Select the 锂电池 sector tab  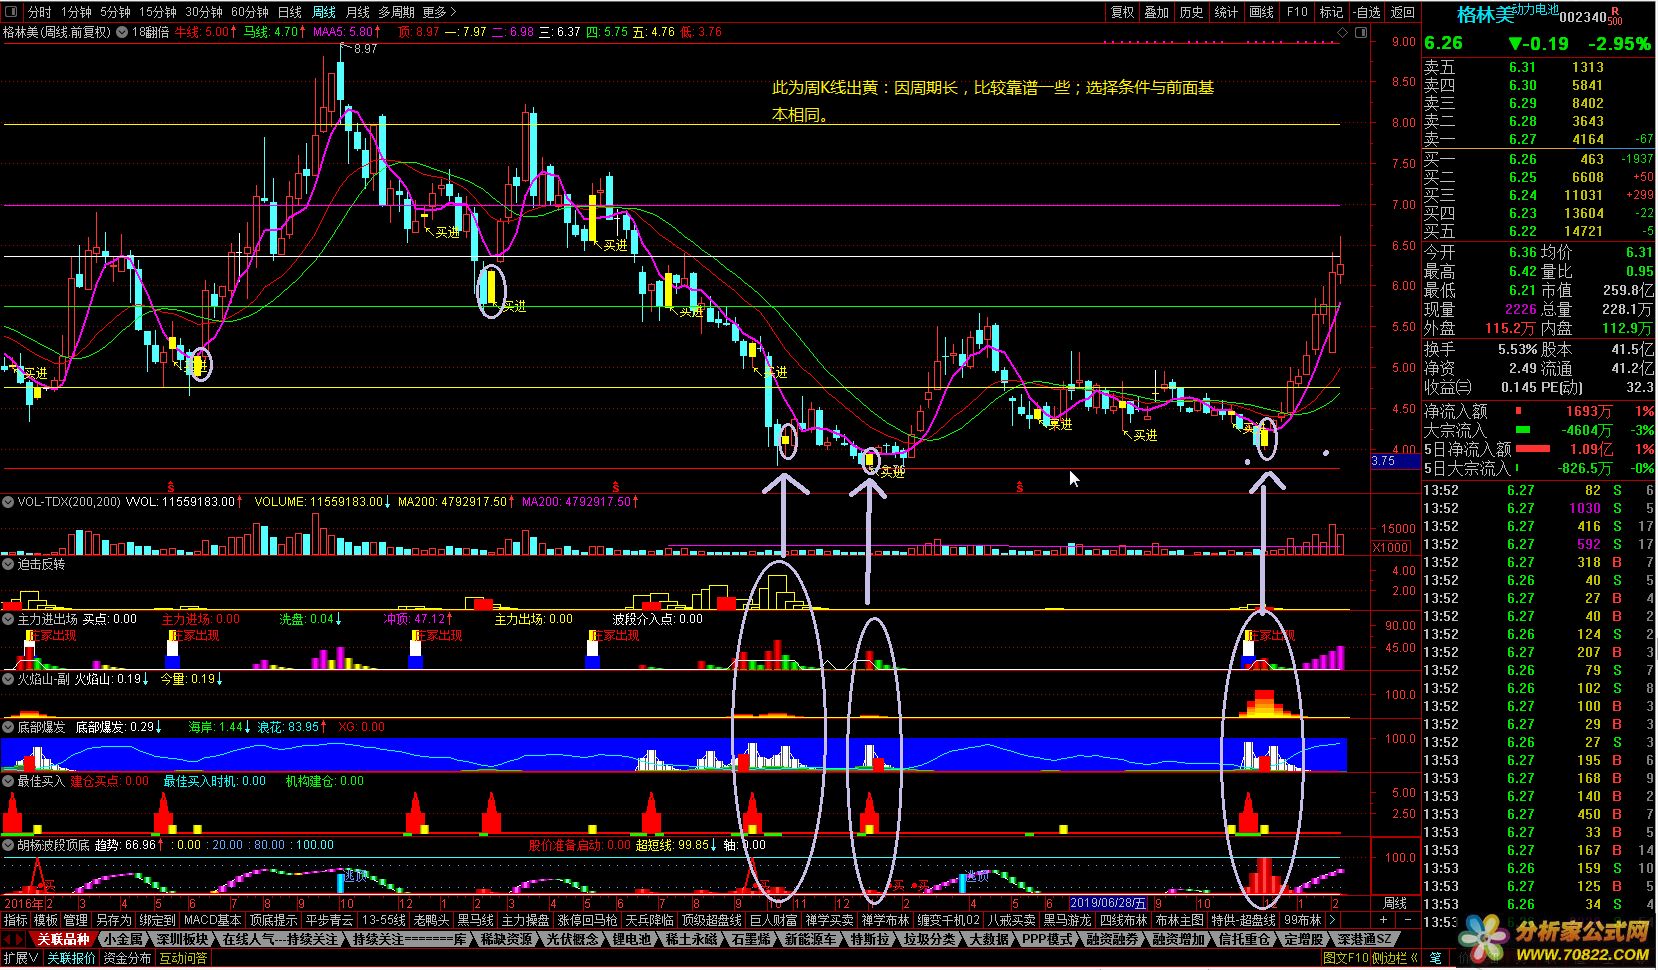(632, 939)
